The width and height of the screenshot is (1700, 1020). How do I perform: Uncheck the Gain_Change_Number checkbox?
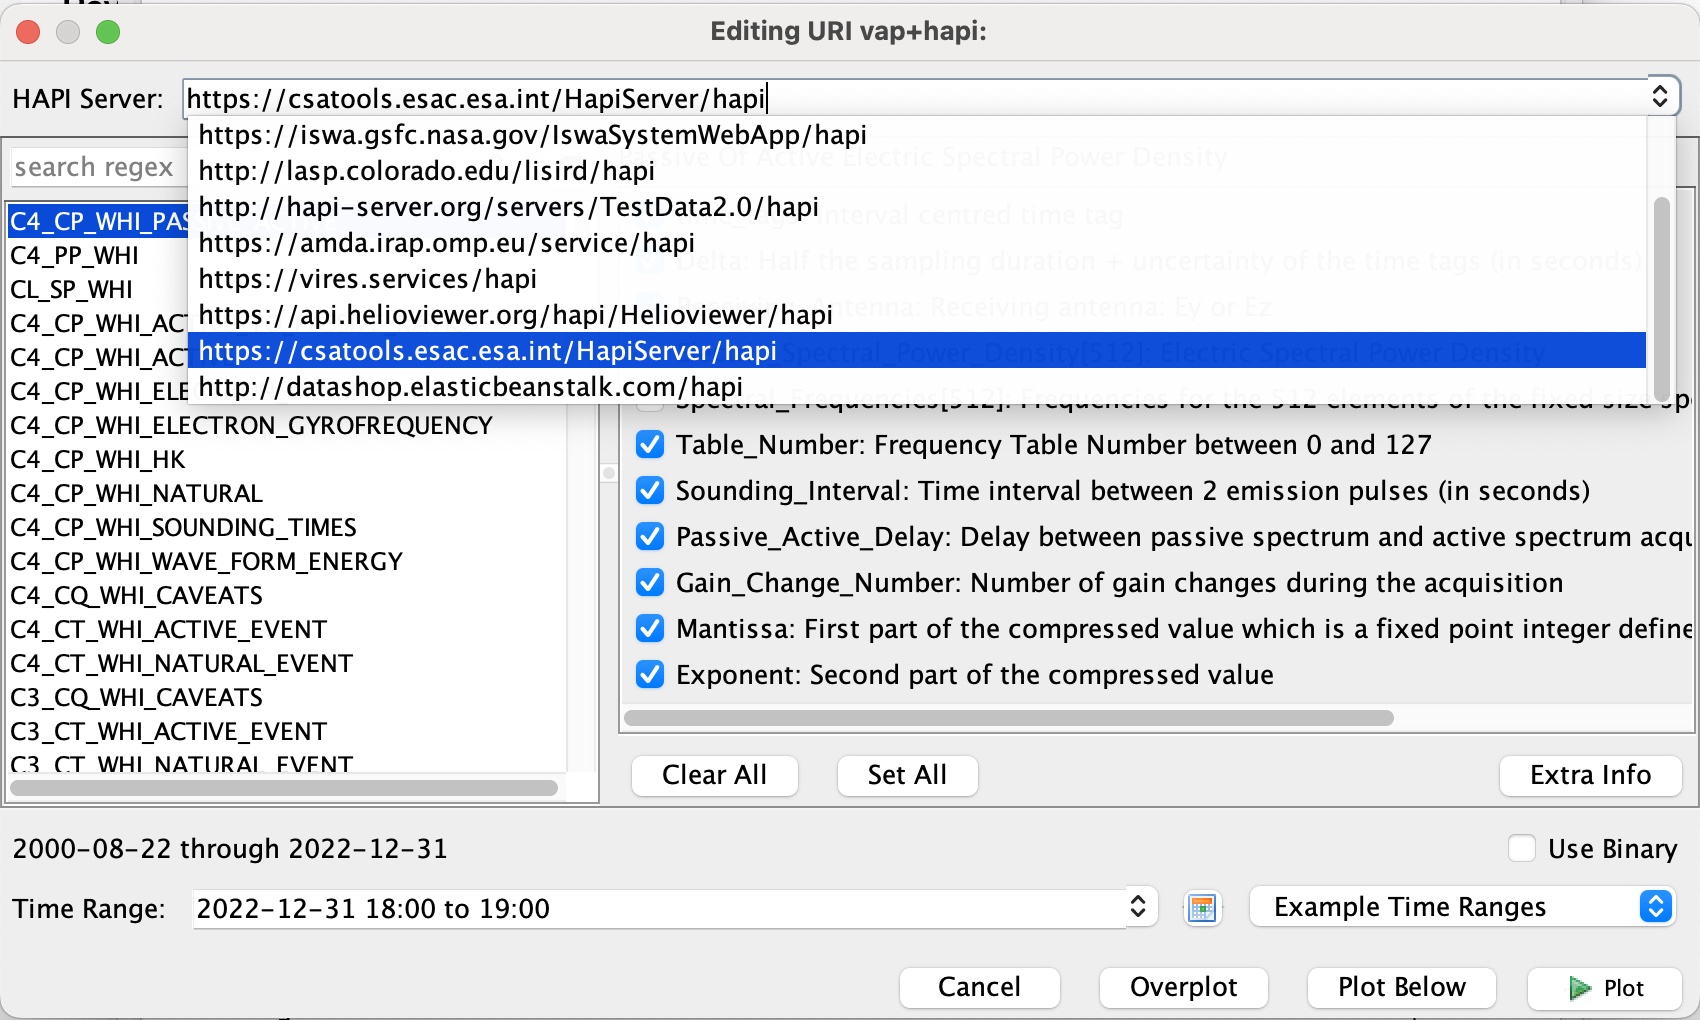[x=650, y=582]
